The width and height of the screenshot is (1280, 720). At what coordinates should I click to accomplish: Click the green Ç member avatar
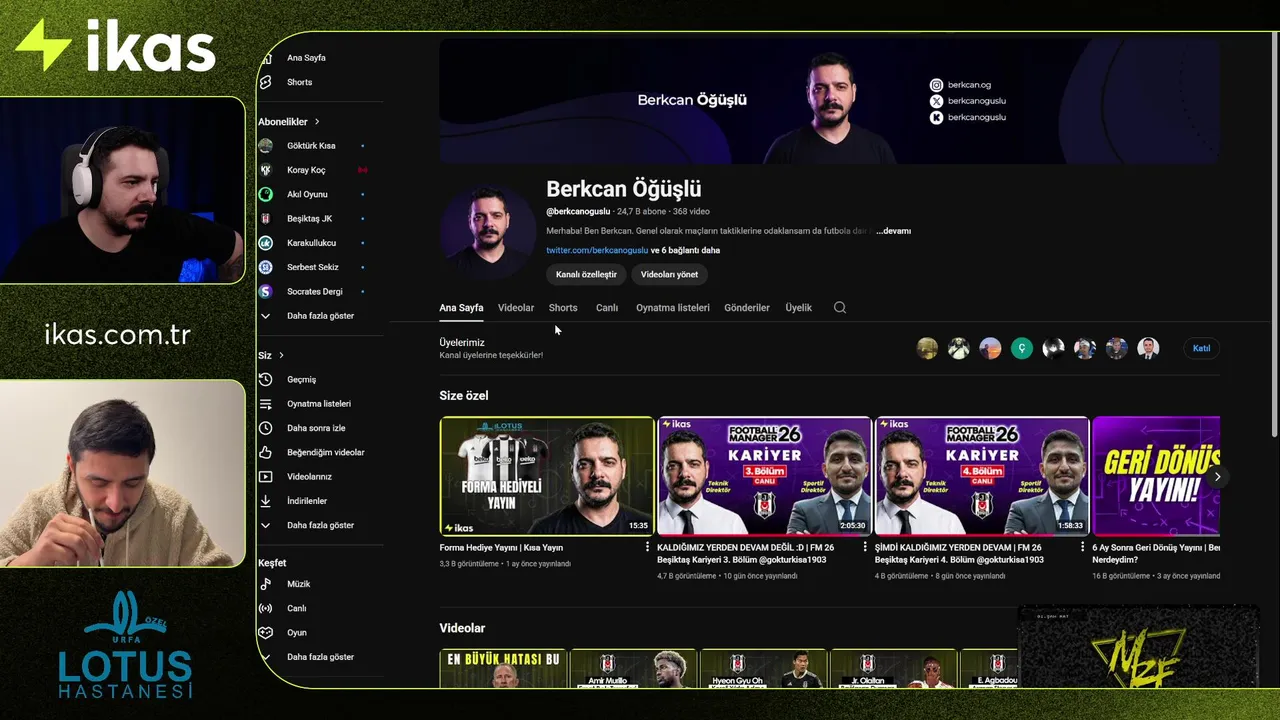(x=1021, y=348)
